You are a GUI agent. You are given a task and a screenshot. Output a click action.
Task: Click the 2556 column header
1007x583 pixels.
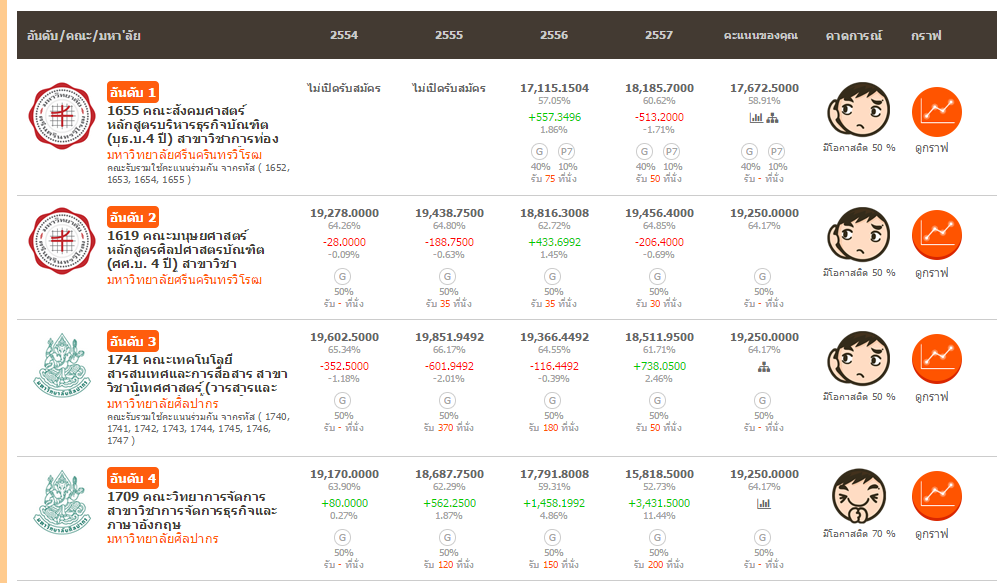(x=554, y=35)
